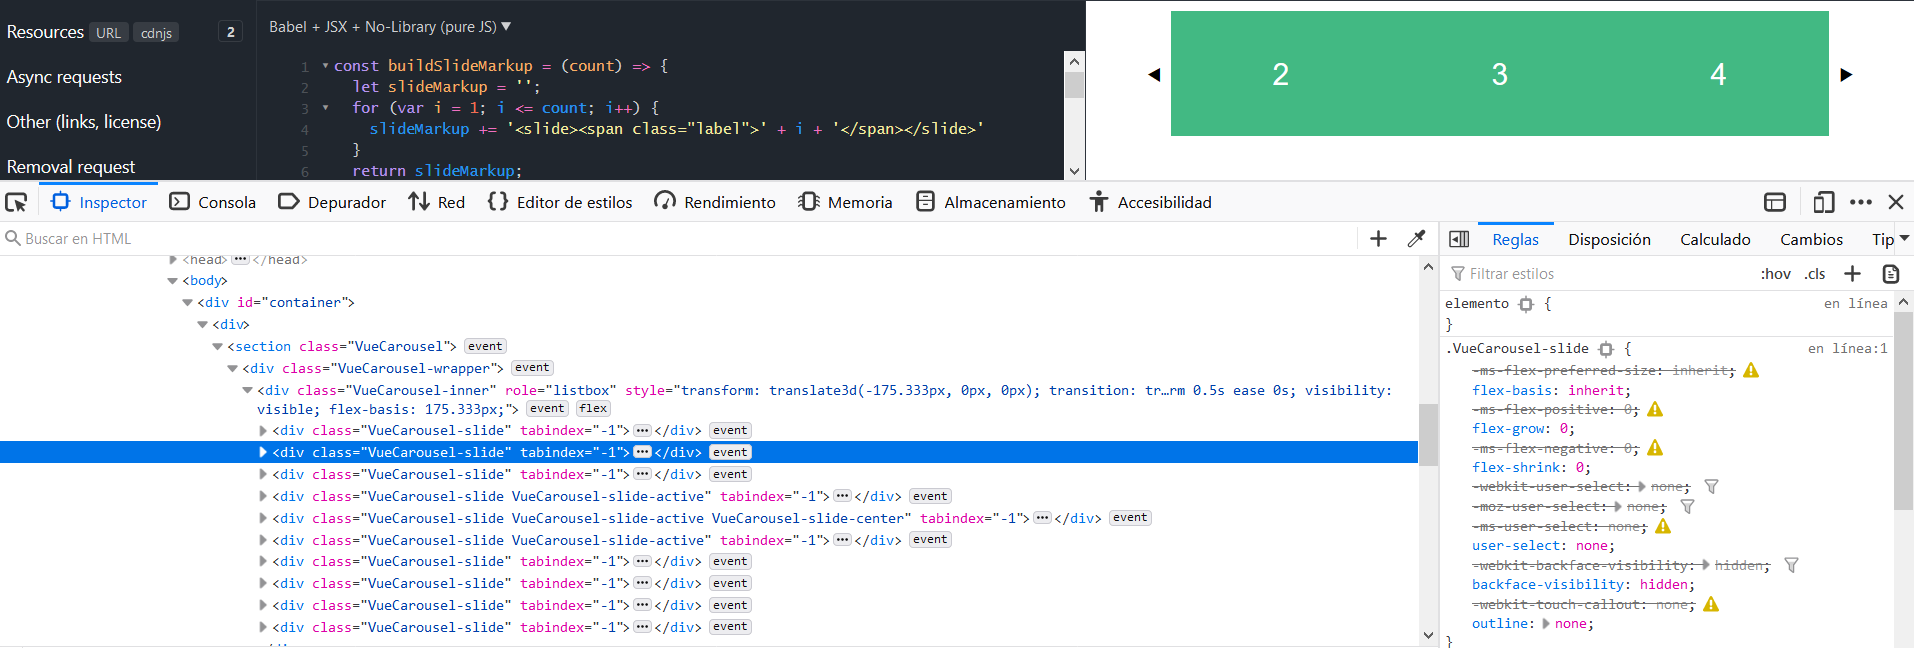Create a new node with plus icon
This screenshot has height=648, width=1914.
coord(1378,239)
